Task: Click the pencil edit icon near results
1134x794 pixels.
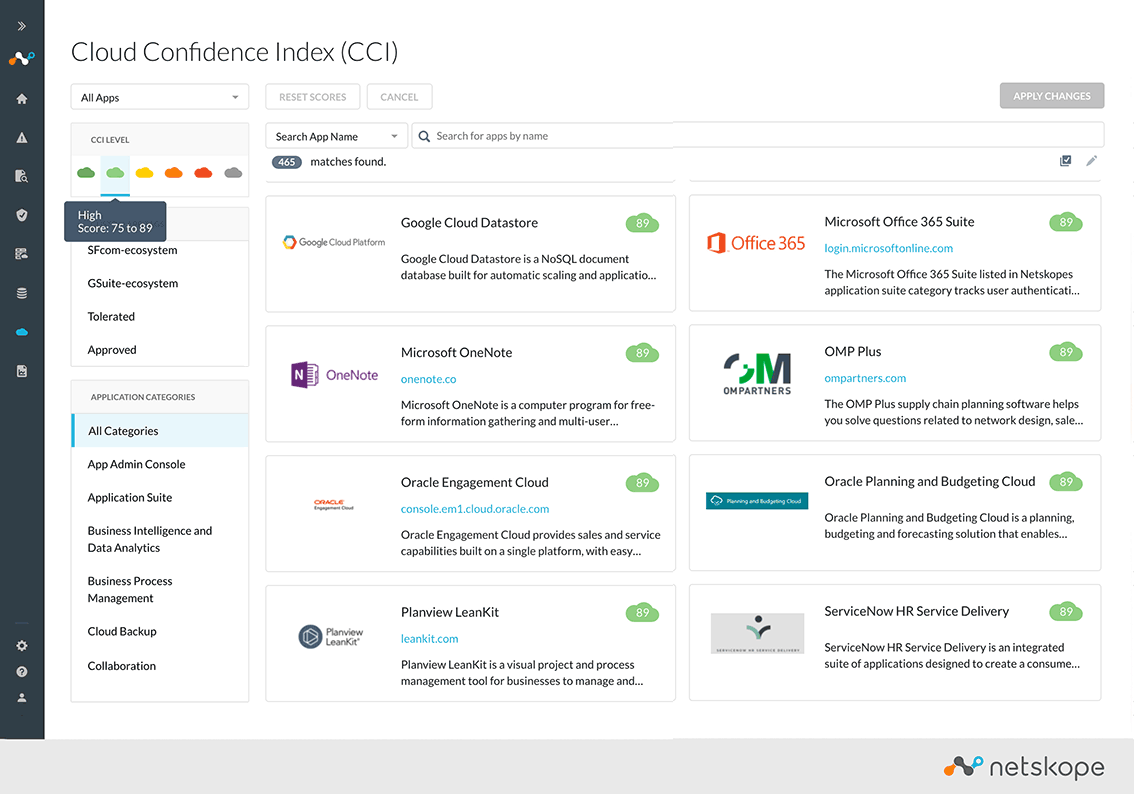Action: click(x=1091, y=161)
